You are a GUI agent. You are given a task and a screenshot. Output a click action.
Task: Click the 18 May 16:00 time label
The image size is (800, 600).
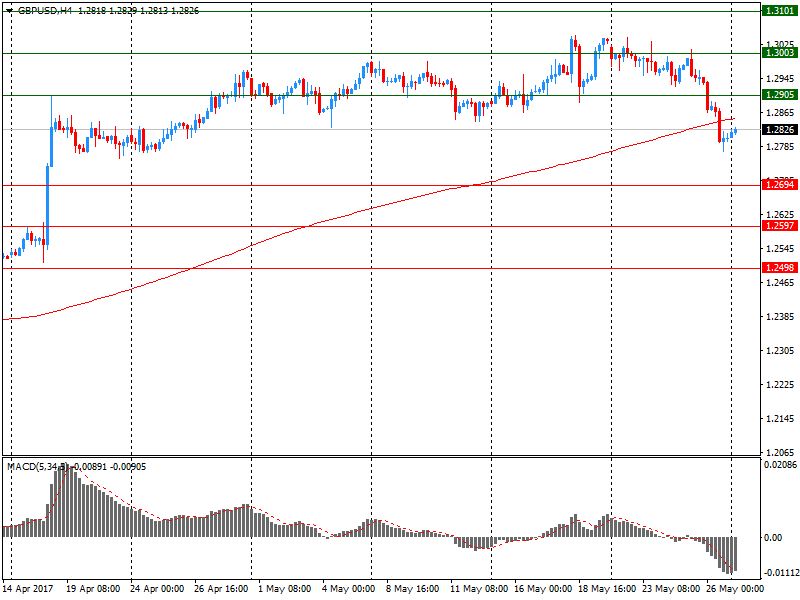coord(607,589)
